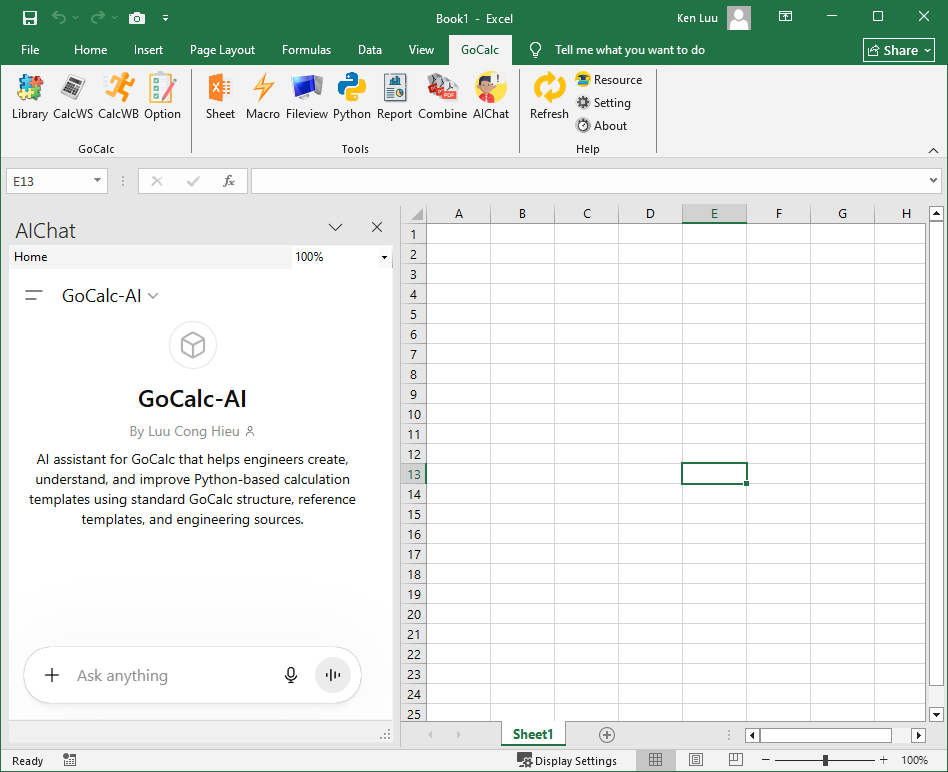The width and height of the screenshot is (948, 772).
Task: Open Display Settings in status bar
Action: pyautogui.click(x=567, y=760)
